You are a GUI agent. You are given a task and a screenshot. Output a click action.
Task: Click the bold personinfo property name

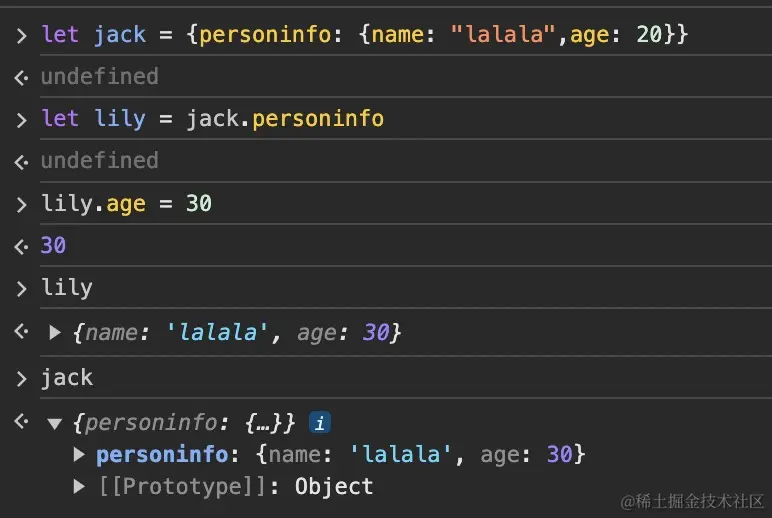pos(162,454)
